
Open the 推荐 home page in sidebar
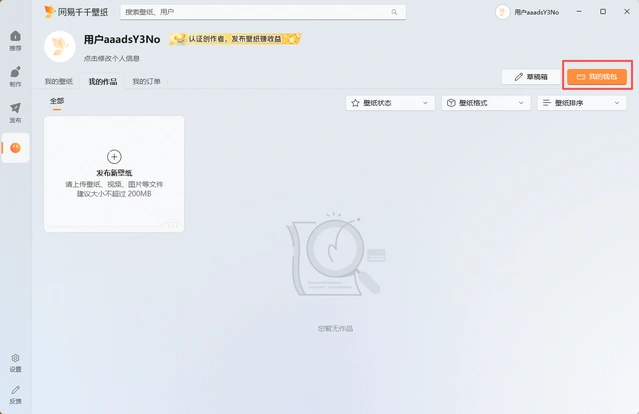(15, 40)
